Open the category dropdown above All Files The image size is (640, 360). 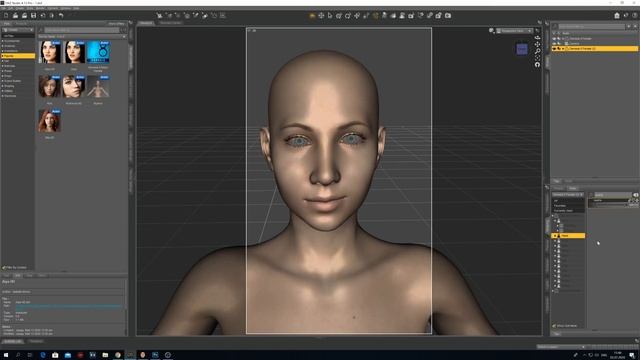click(x=18, y=30)
